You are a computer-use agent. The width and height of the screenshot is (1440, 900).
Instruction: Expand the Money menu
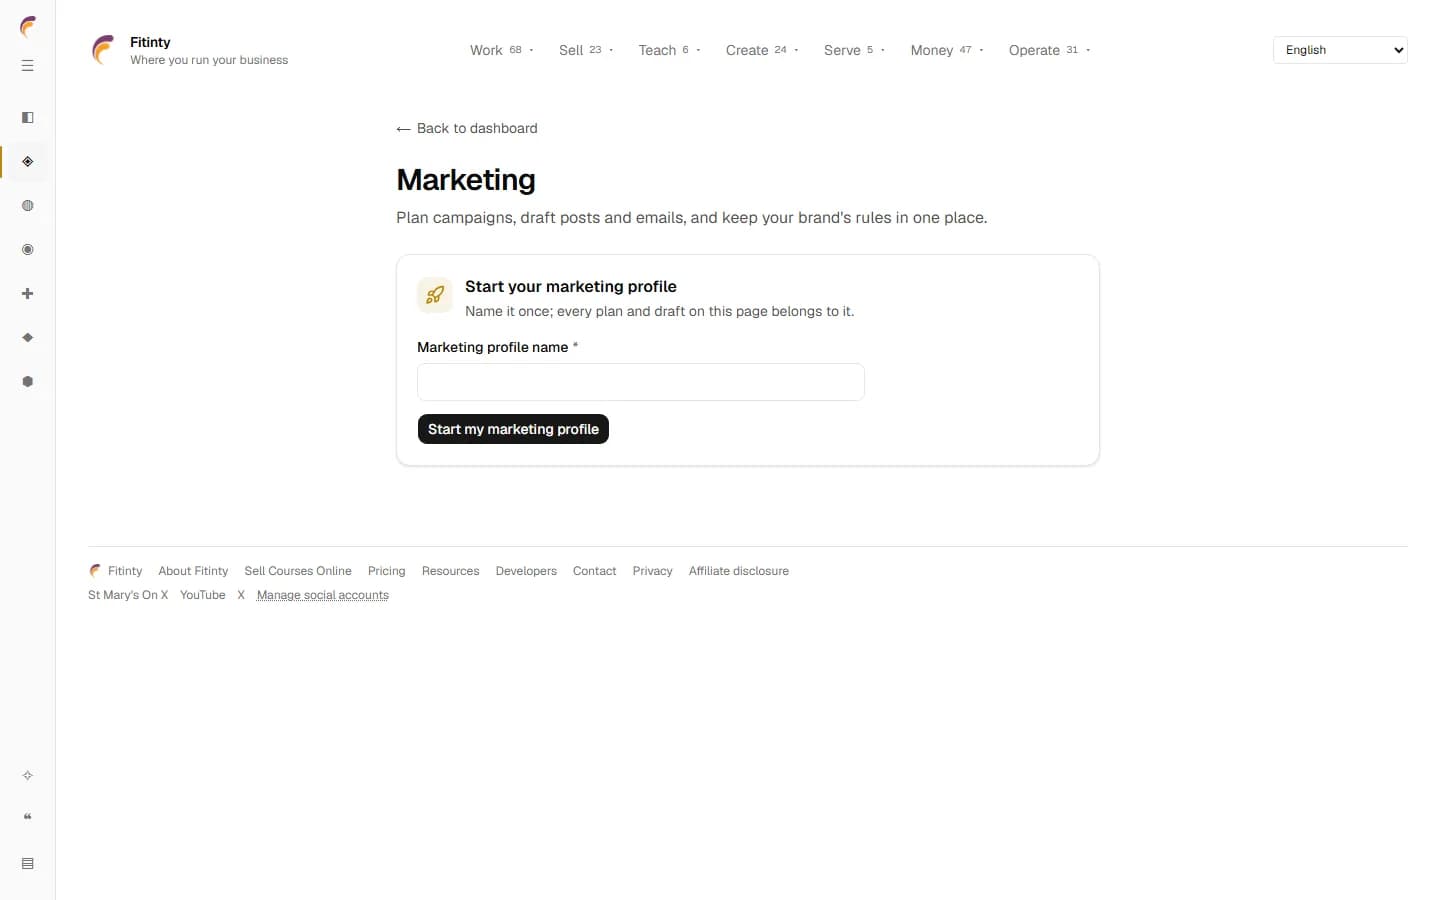(x=948, y=50)
